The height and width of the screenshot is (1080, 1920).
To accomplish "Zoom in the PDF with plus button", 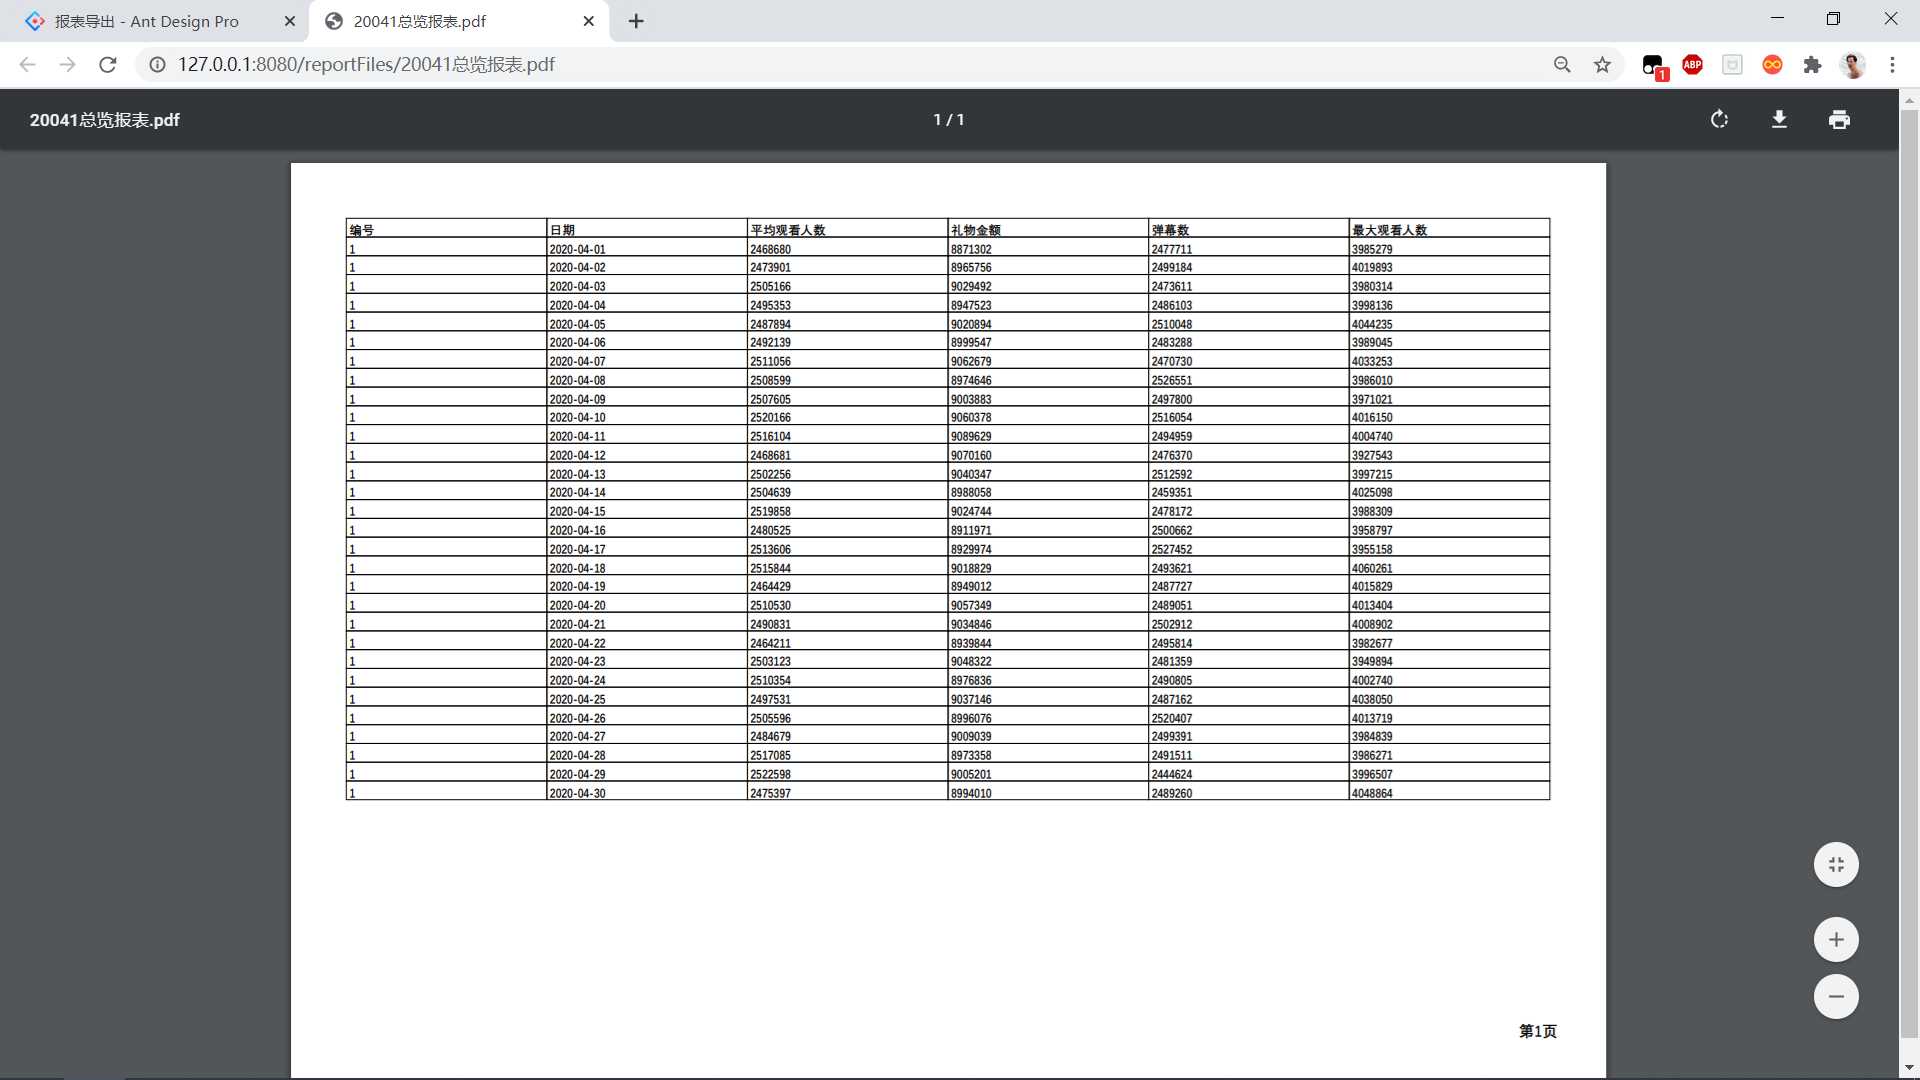I will click(1836, 940).
